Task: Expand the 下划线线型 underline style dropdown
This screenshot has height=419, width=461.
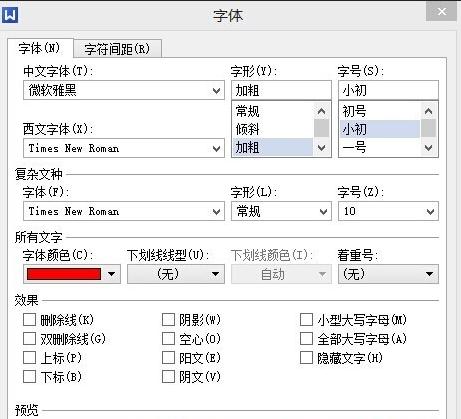Action: pyautogui.click(x=176, y=274)
